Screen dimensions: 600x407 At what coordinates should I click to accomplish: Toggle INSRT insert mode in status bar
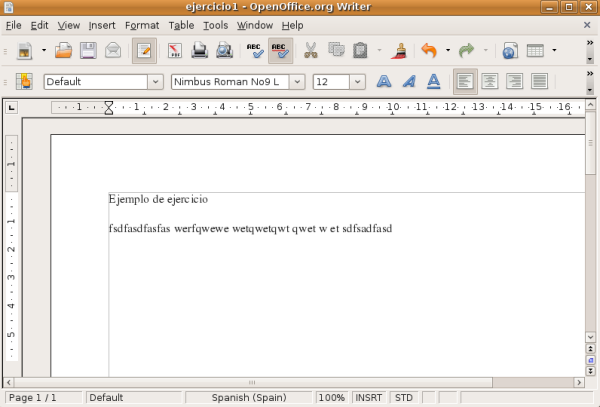pos(368,397)
